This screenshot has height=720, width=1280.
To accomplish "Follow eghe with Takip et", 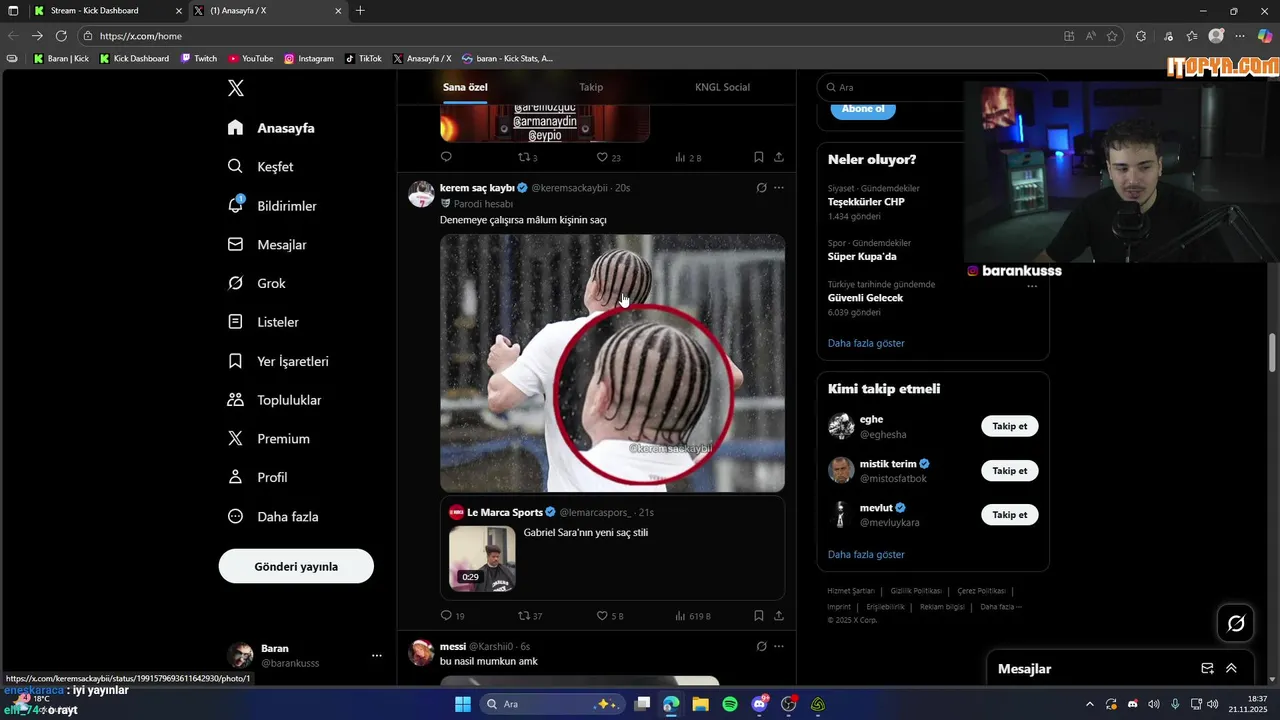I will pos(1010,426).
